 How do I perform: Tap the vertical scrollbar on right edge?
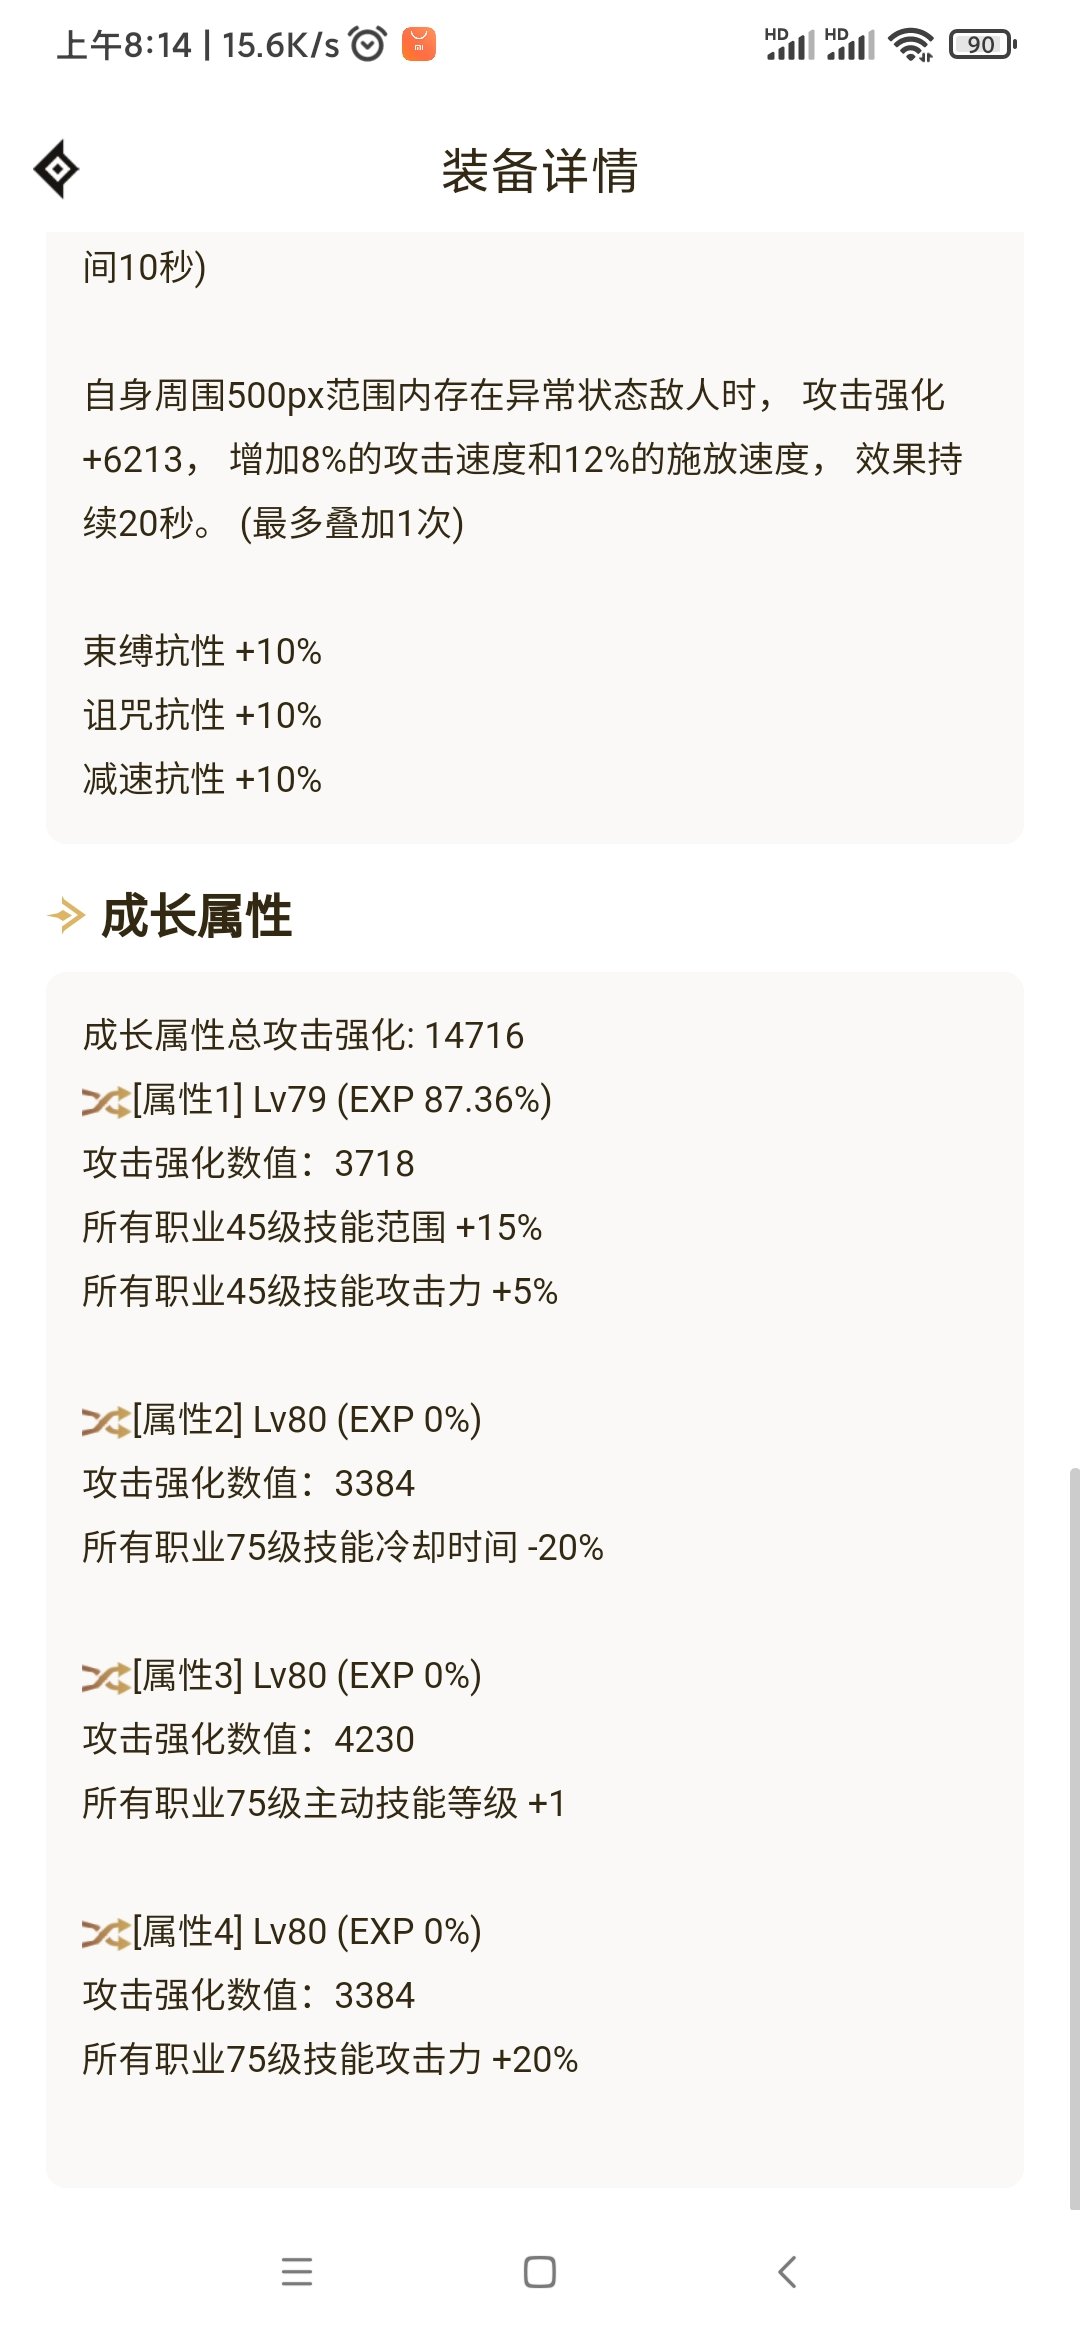pos(1074,1838)
